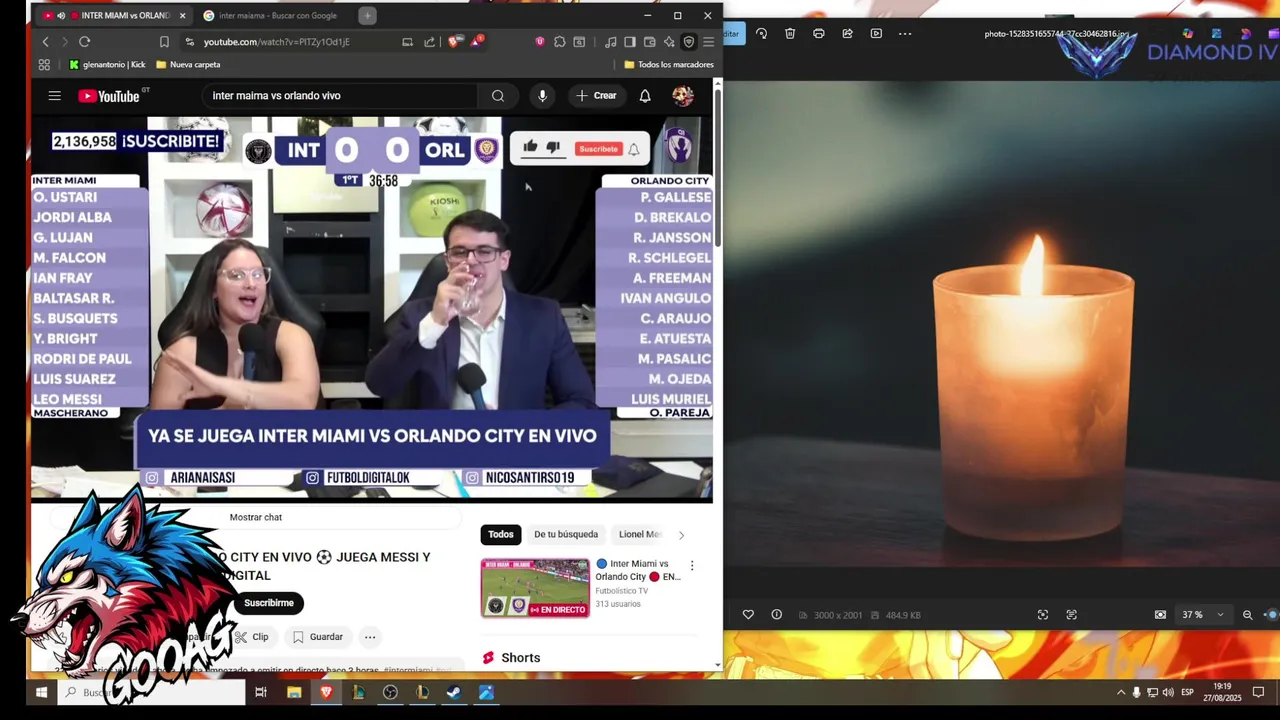Open options for Futbolístico TV video
The image size is (1280, 720).
(x=691, y=565)
